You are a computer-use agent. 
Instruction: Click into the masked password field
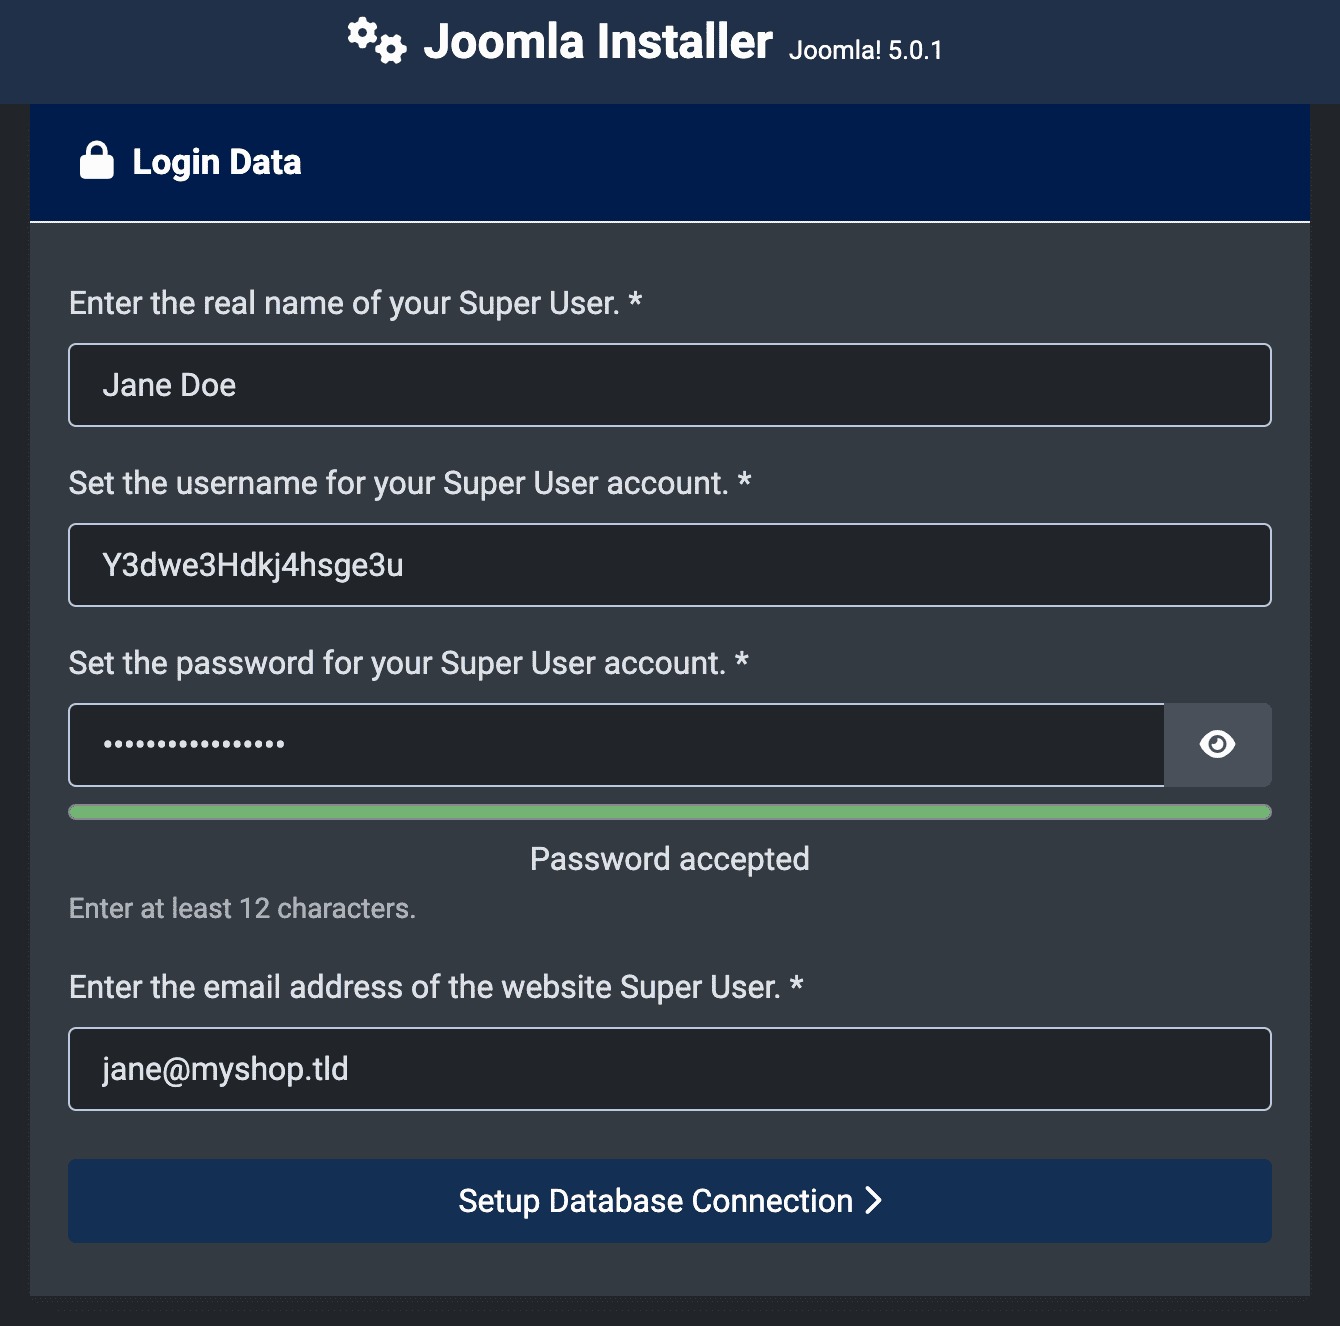coord(616,745)
